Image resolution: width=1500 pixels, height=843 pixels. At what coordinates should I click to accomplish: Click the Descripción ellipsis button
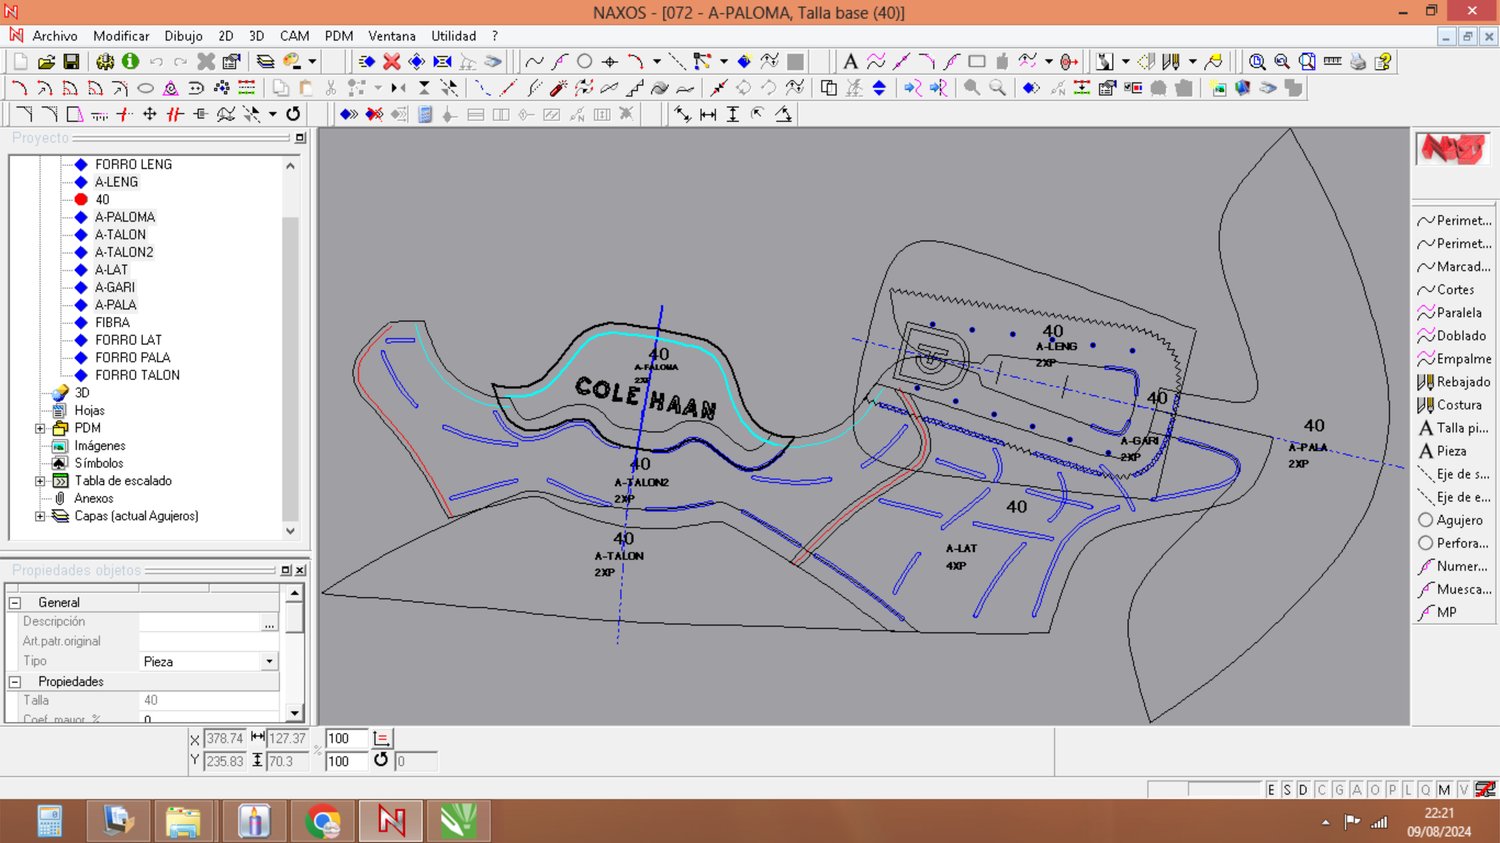coord(269,623)
